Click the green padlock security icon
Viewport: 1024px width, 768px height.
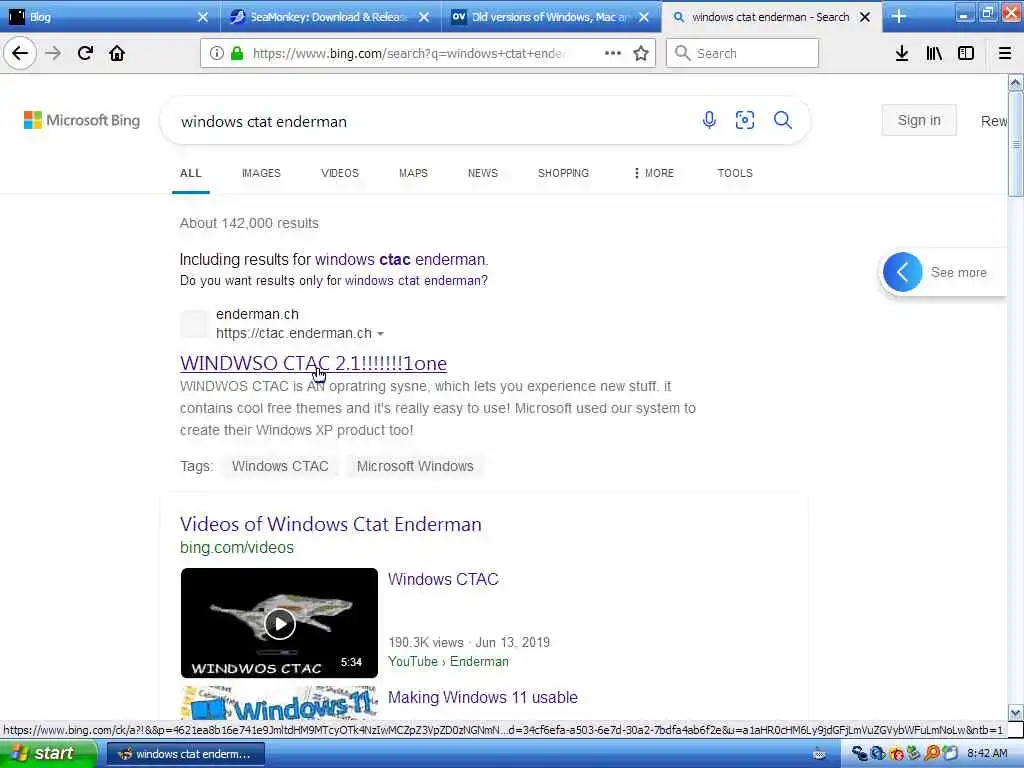pos(237,54)
